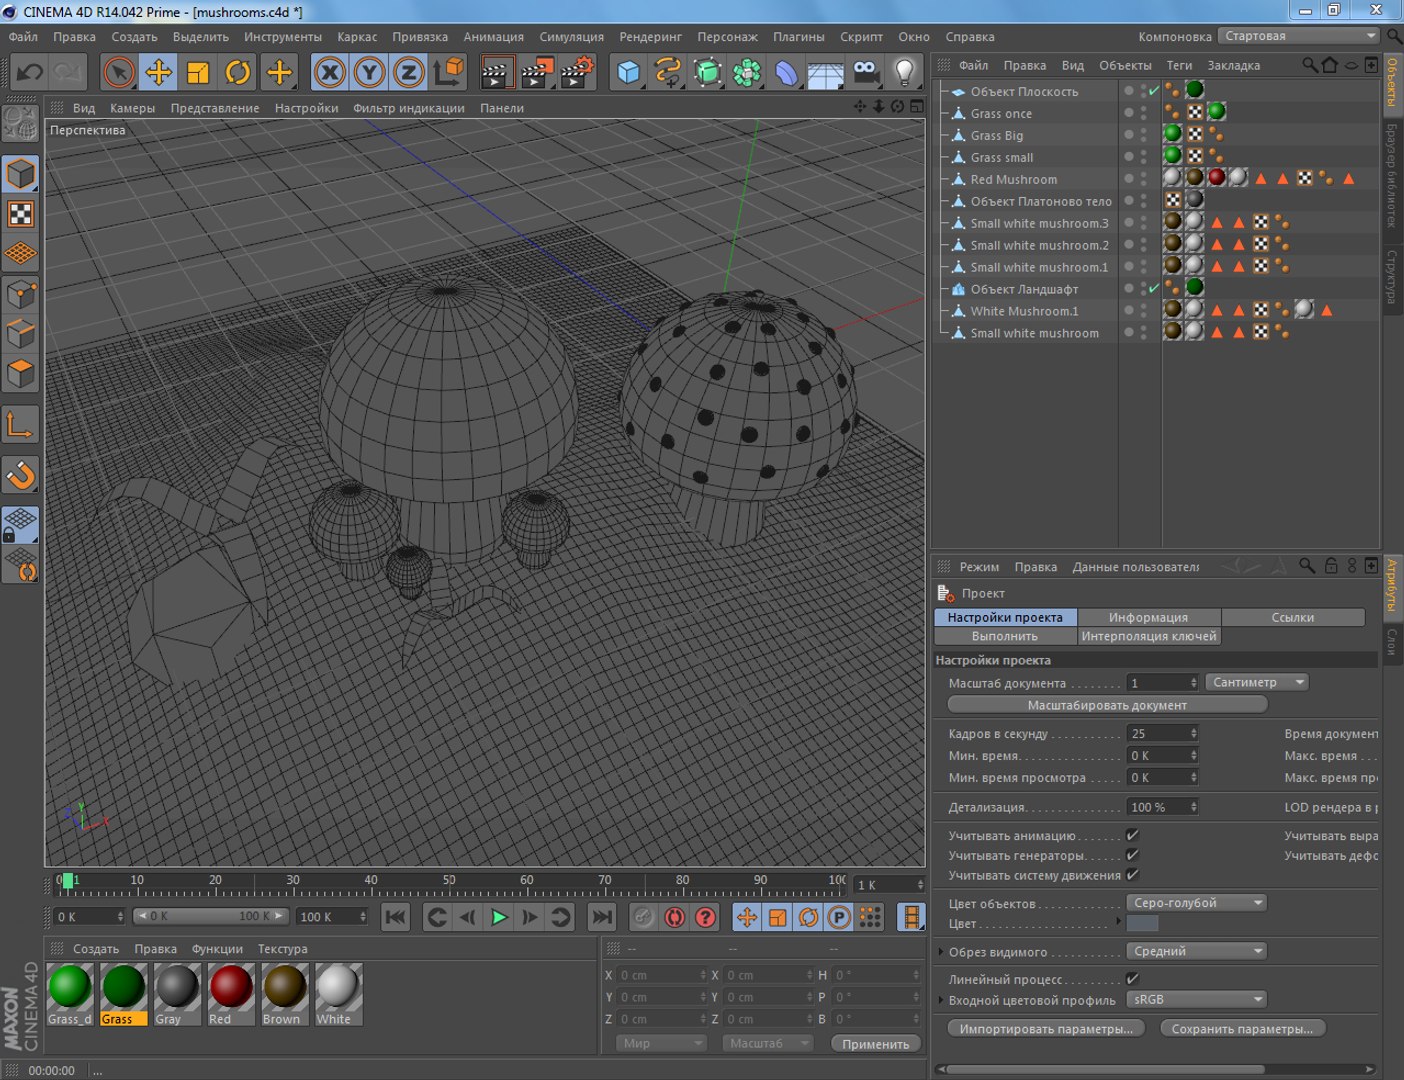Click the Применить button
This screenshot has height=1080, width=1404.
point(875,1043)
